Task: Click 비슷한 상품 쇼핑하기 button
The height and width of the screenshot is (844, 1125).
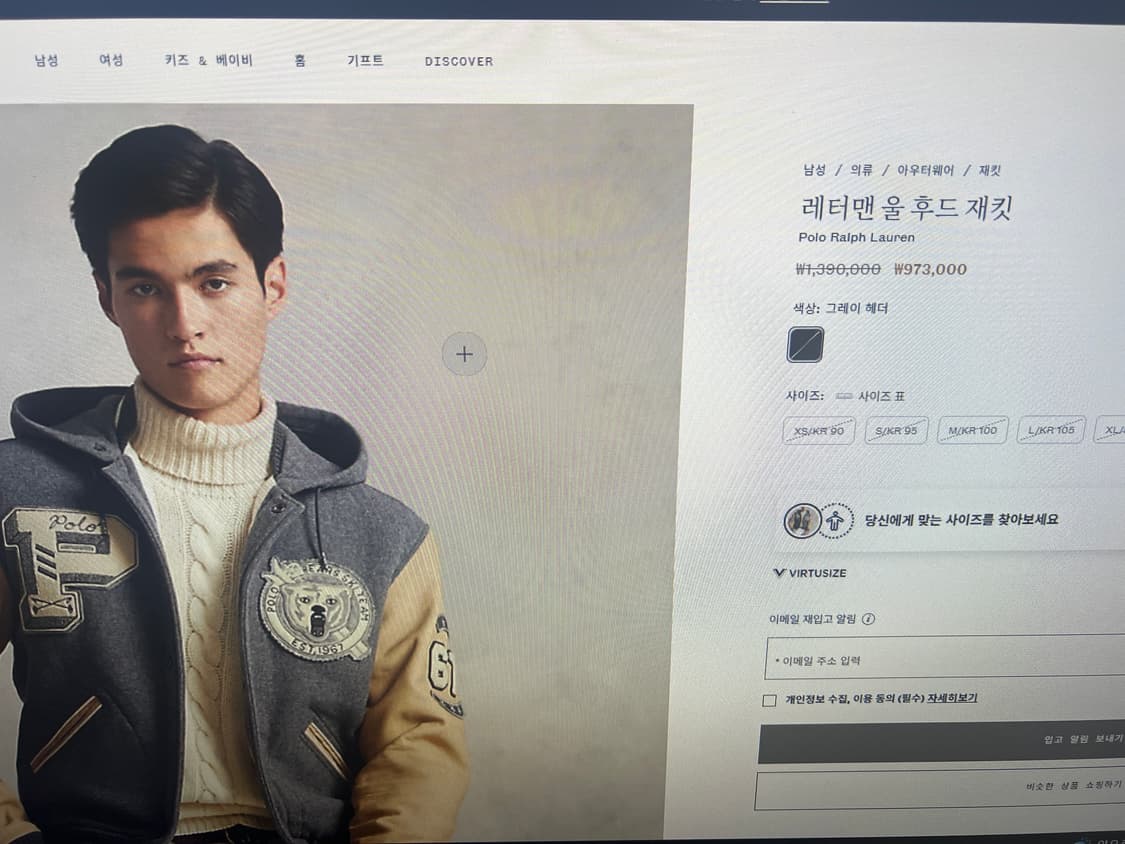Action: [940, 789]
